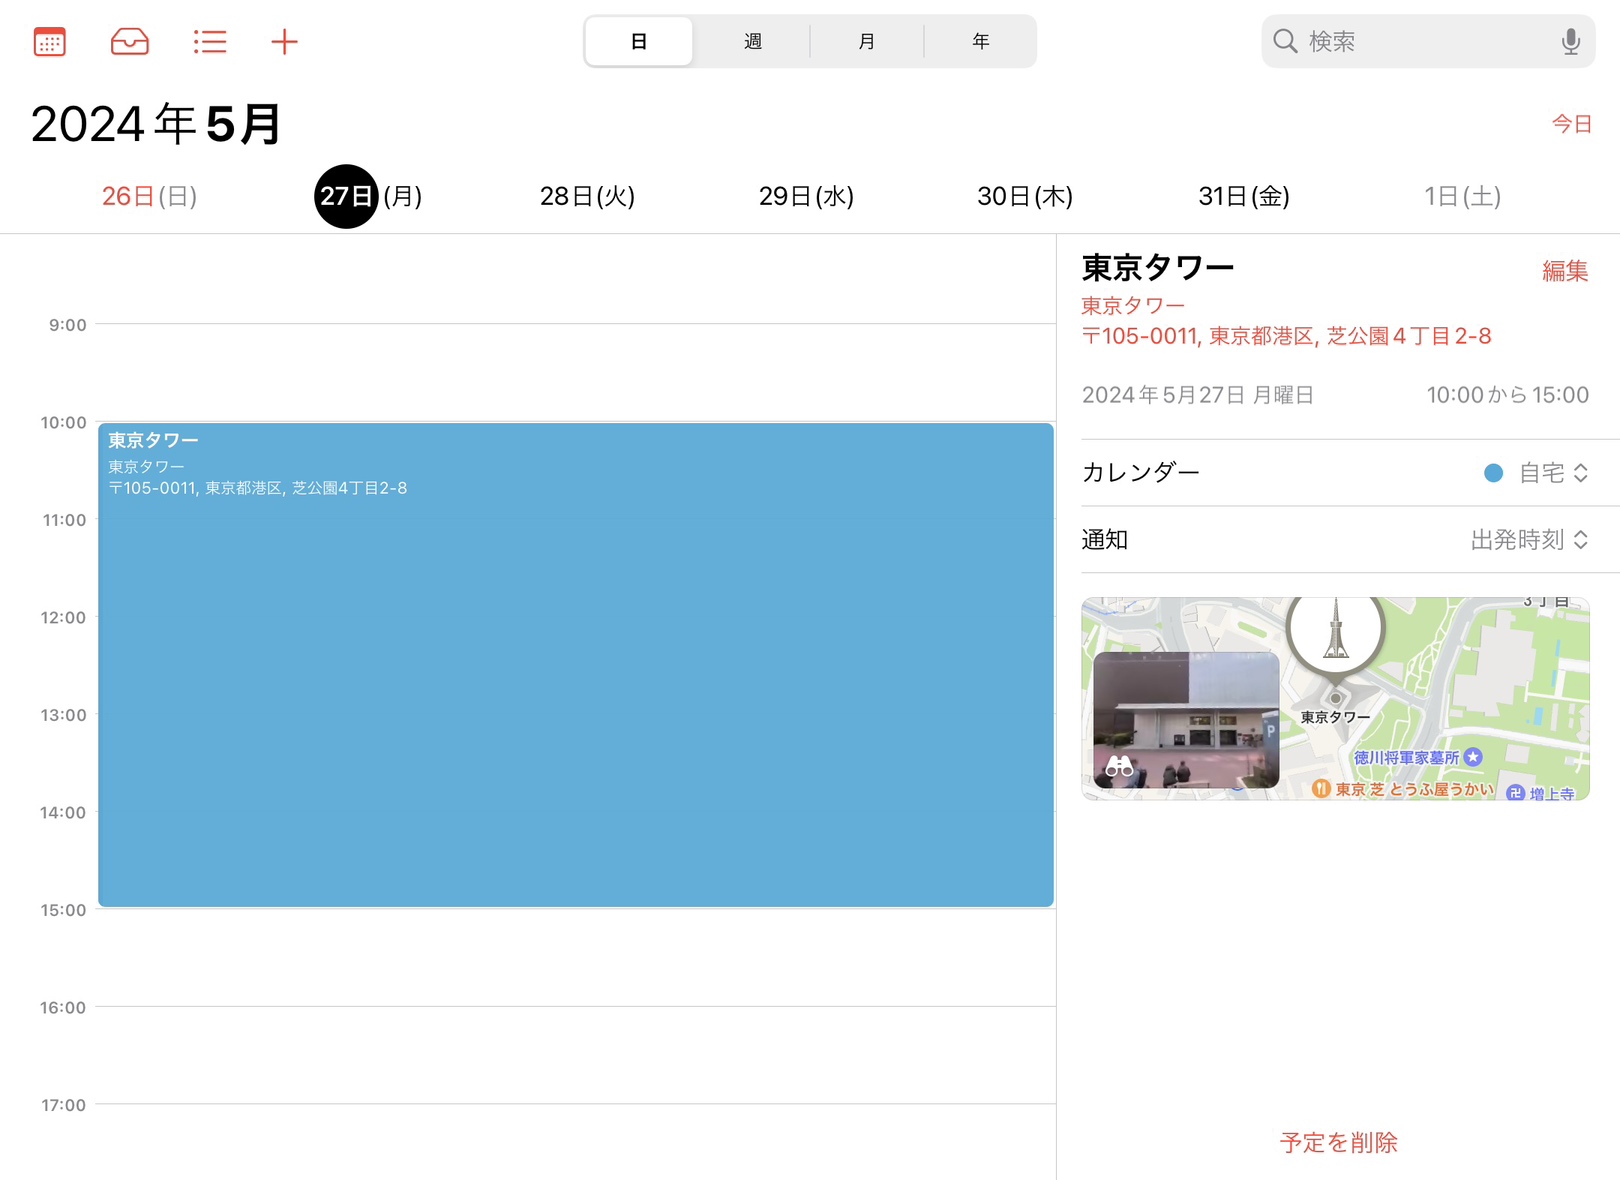Switch to 月 (month) view tab

[867, 41]
